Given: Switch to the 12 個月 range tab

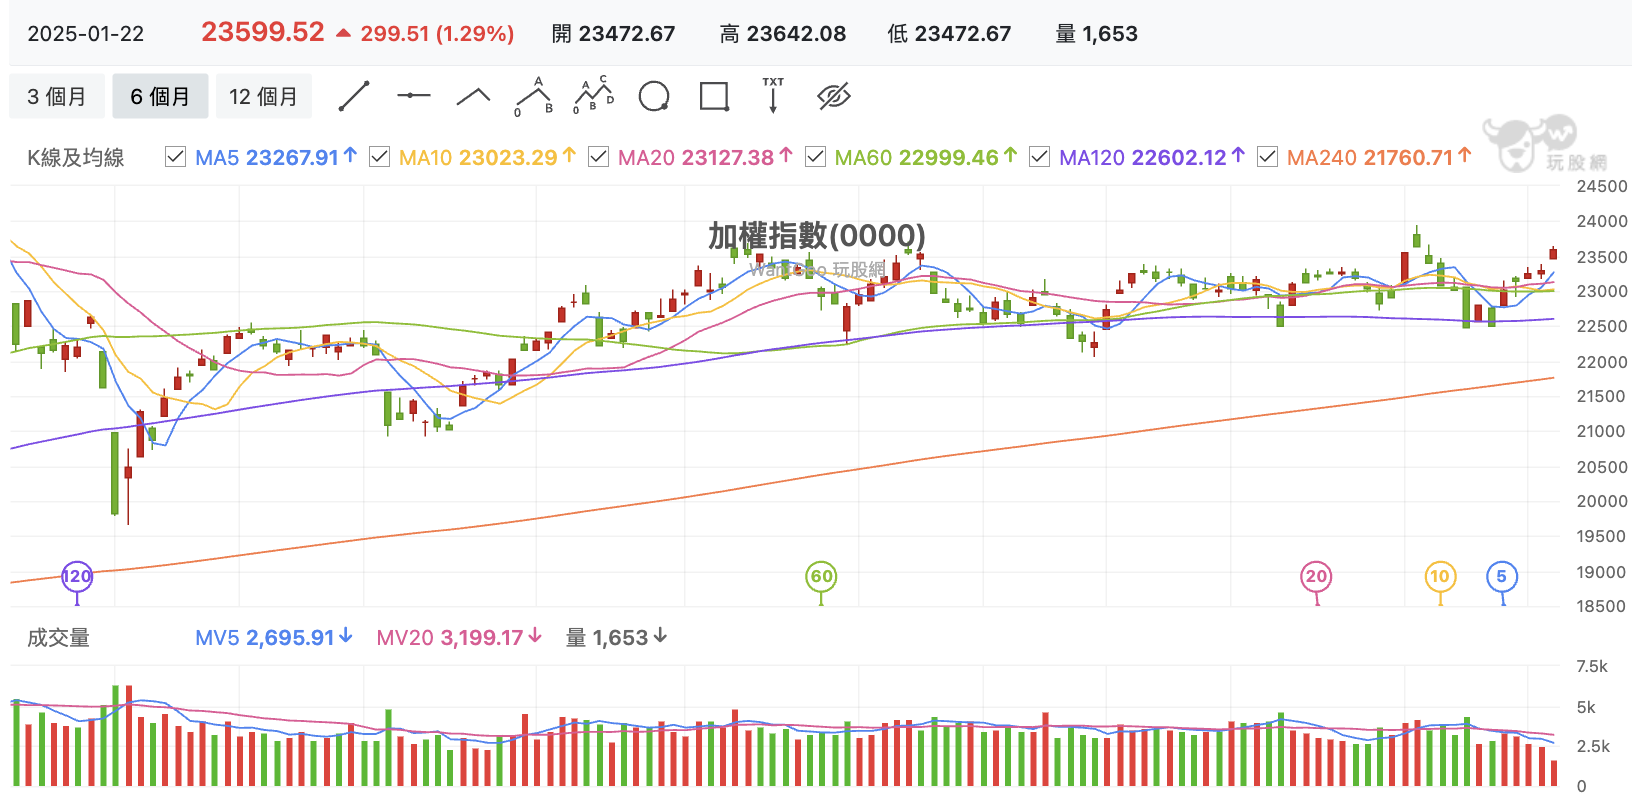Looking at the screenshot, I should click(x=263, y=96).
